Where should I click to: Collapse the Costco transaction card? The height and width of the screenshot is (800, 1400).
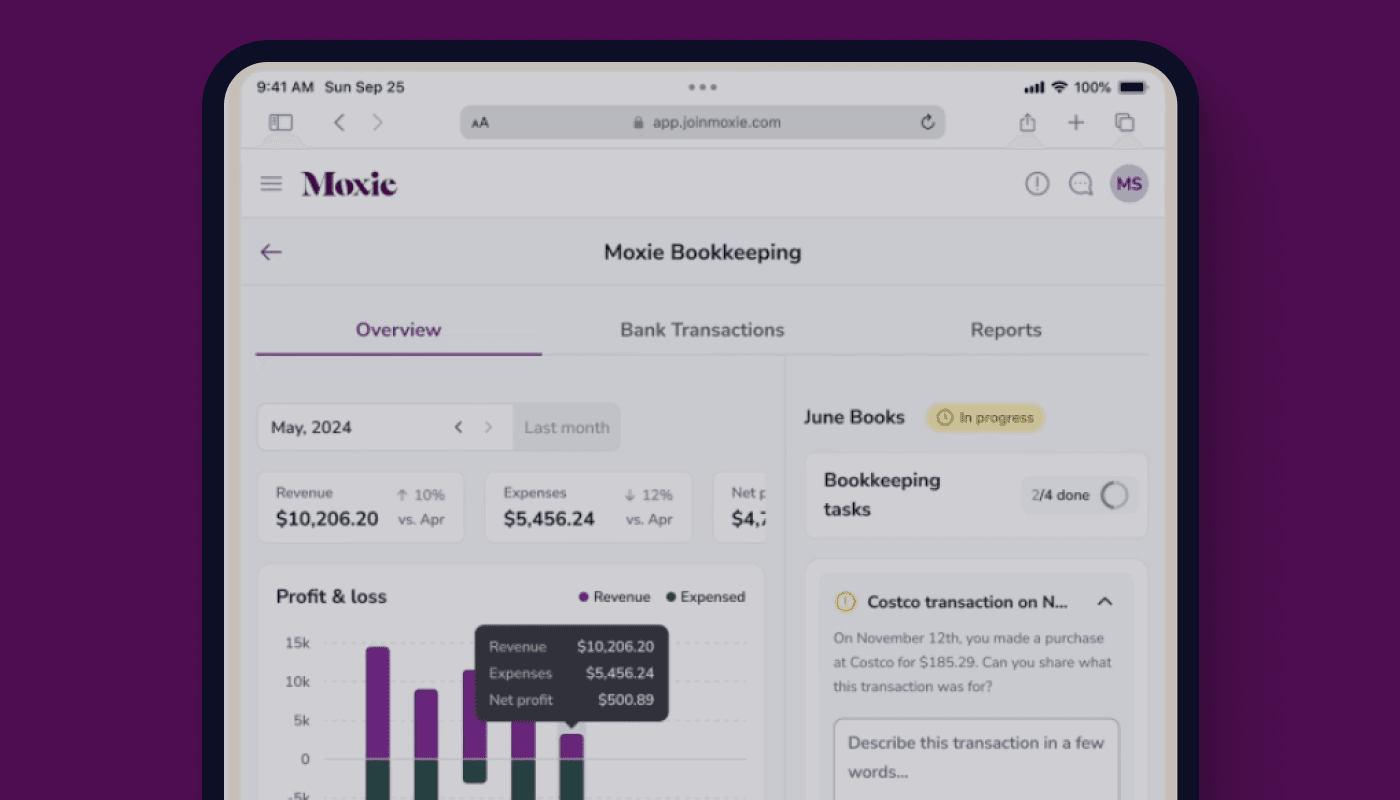(1105, 602)
